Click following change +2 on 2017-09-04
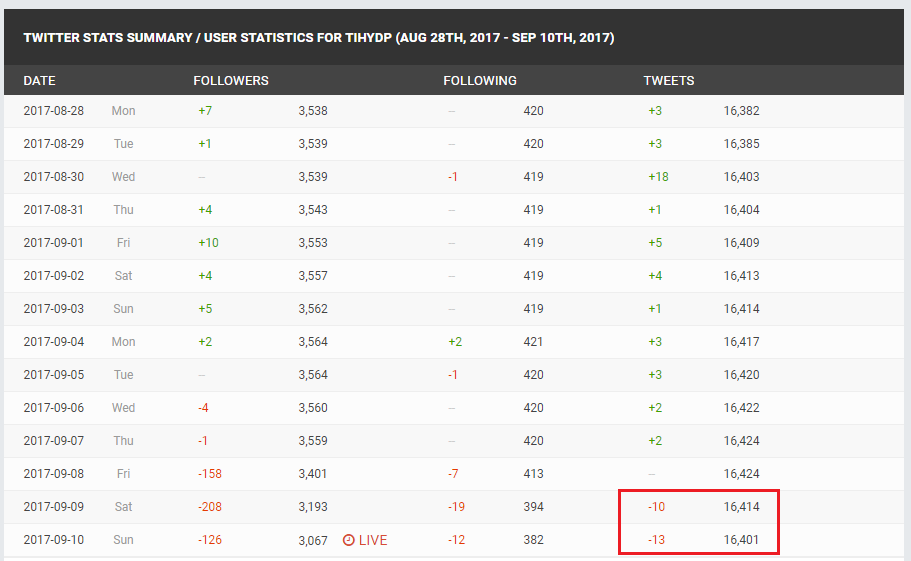This screenshot has height=561, width=911. (455, 342)
